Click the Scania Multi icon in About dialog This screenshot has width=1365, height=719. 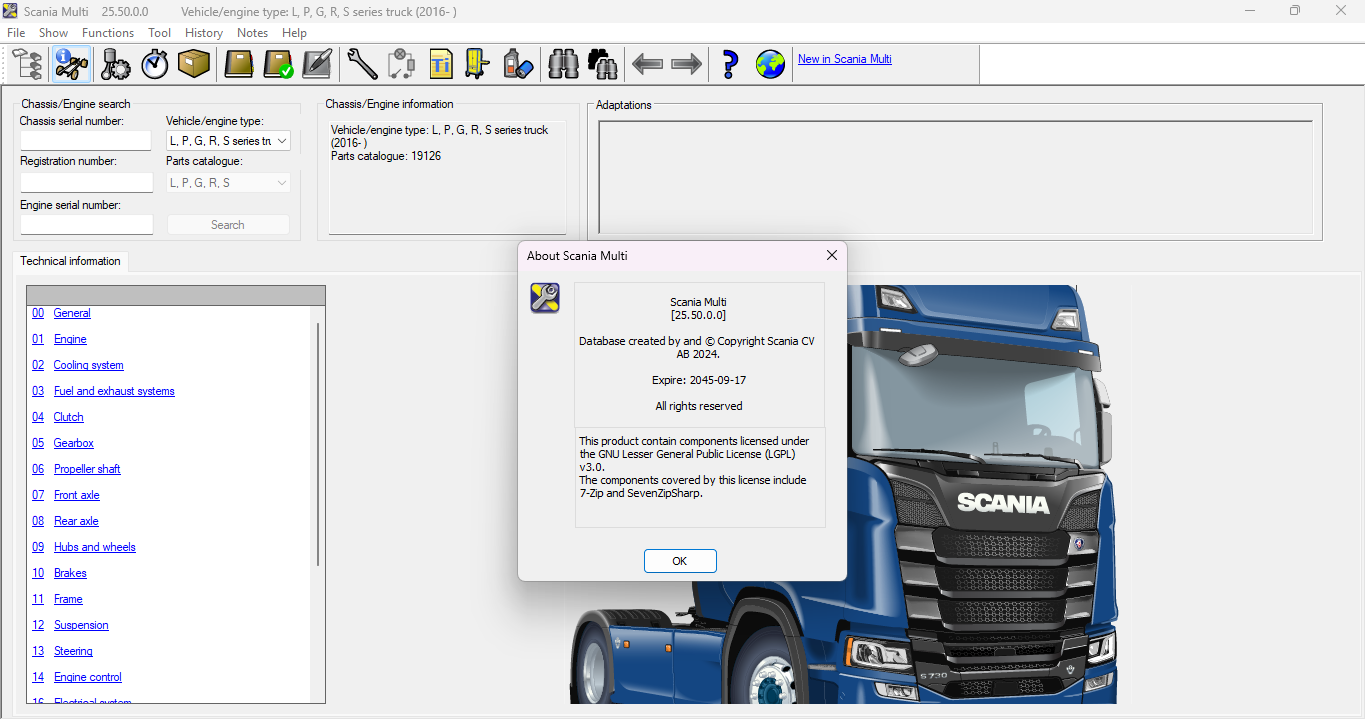[545, 298]
